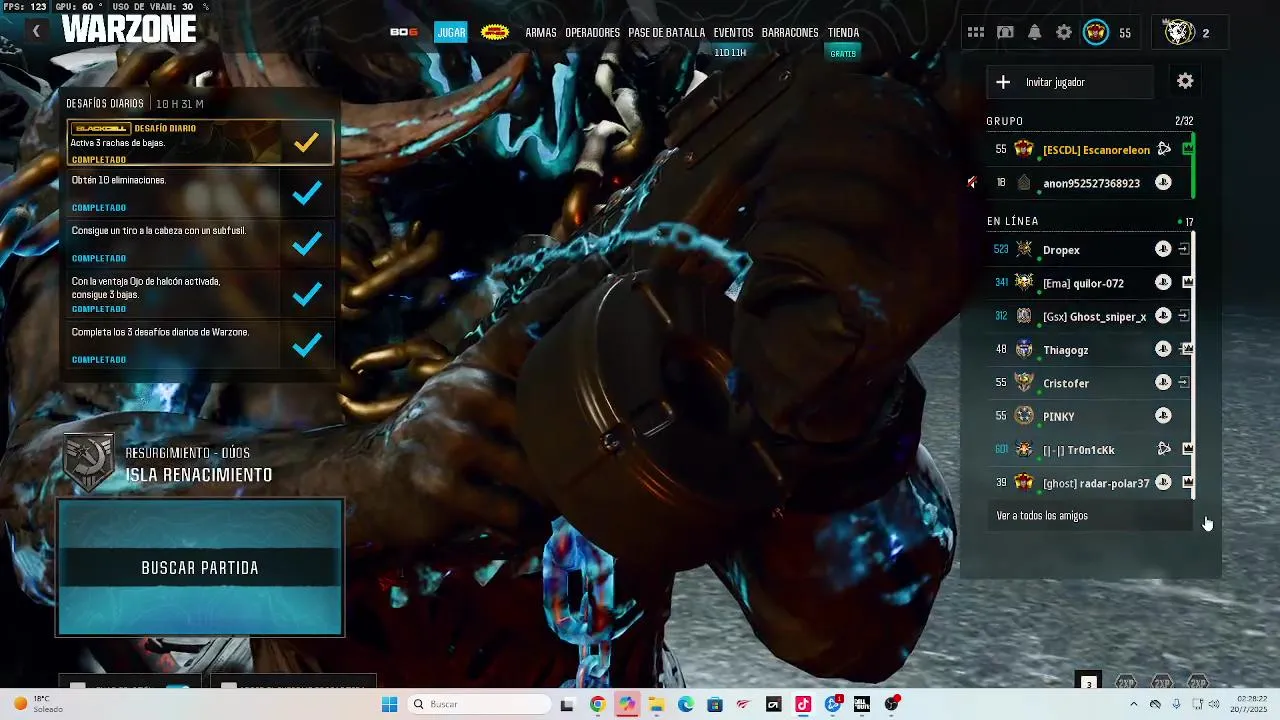Select friend [ghost] radar-polar37
Screen dimensions: 1280x720
point(1089,482)
